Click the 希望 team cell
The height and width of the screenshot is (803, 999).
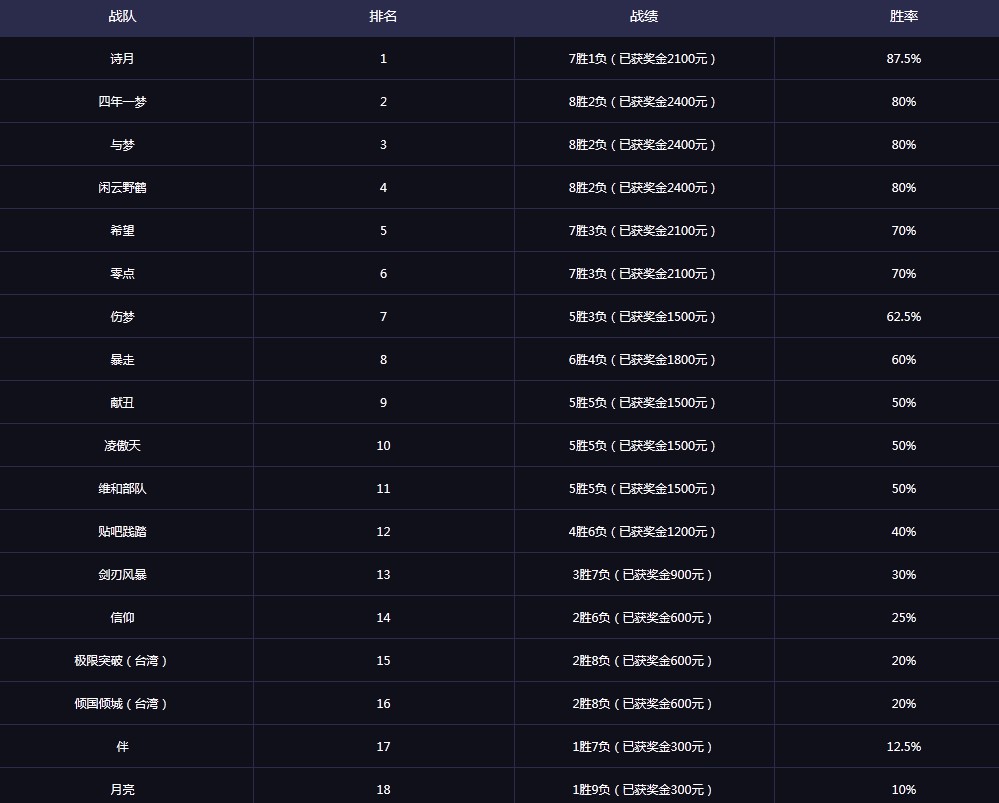[x=122, y=231]
